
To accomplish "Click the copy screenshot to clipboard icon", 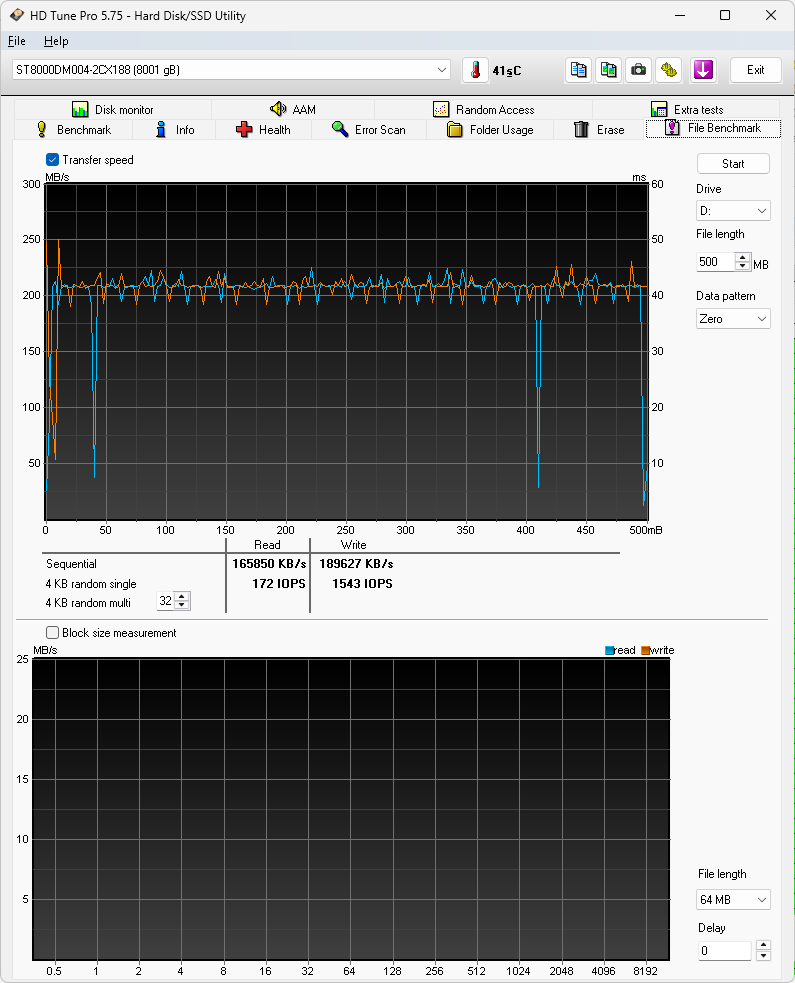I will click(x=608, y=70).
